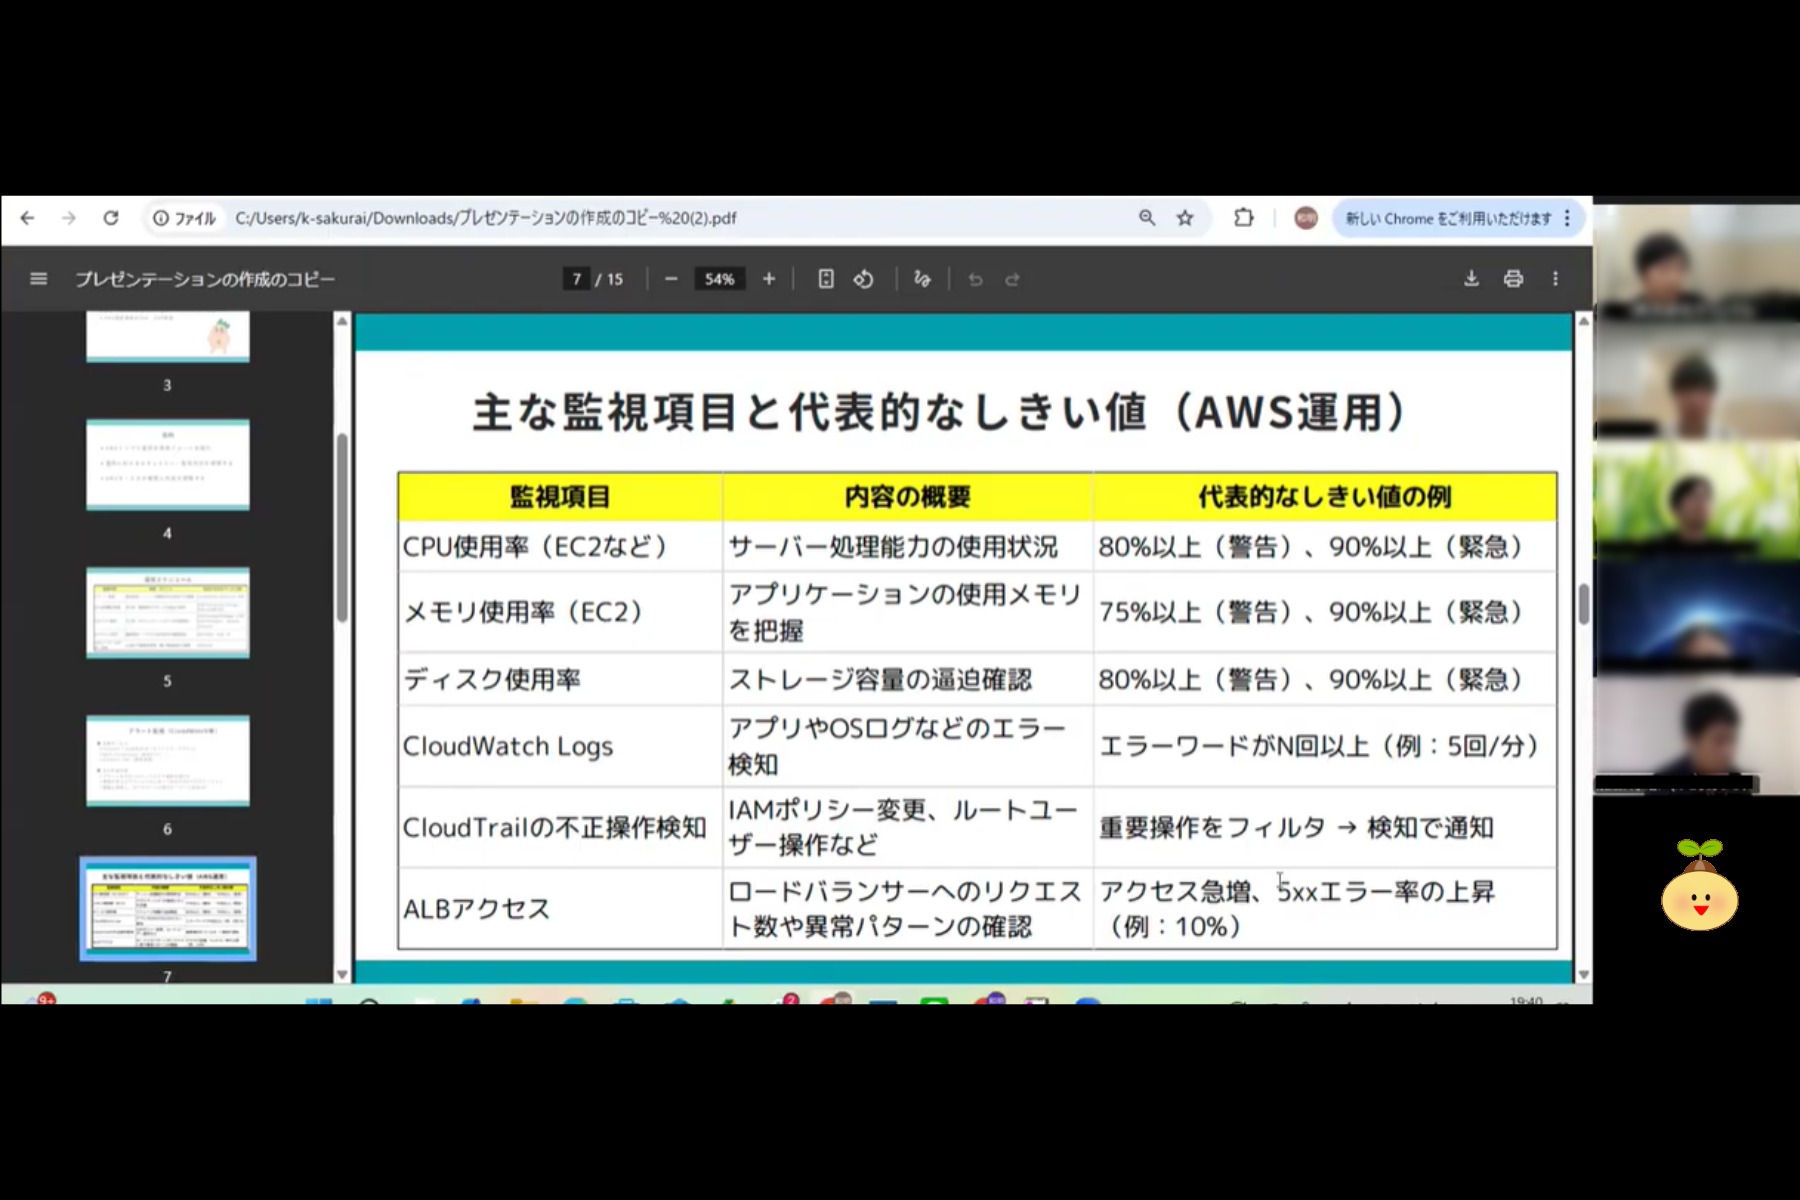Click the page number input field
Viewport: 1800px width, 1200px height.
577,279
